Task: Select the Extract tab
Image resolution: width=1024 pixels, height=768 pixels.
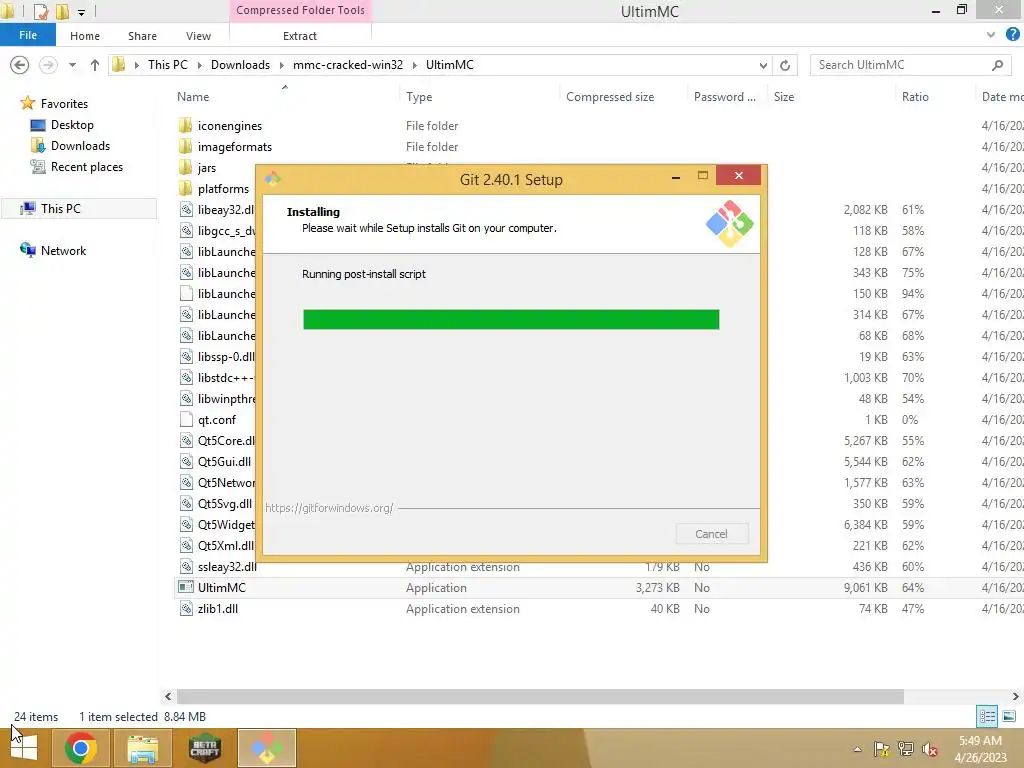Action: pos(300,36)
